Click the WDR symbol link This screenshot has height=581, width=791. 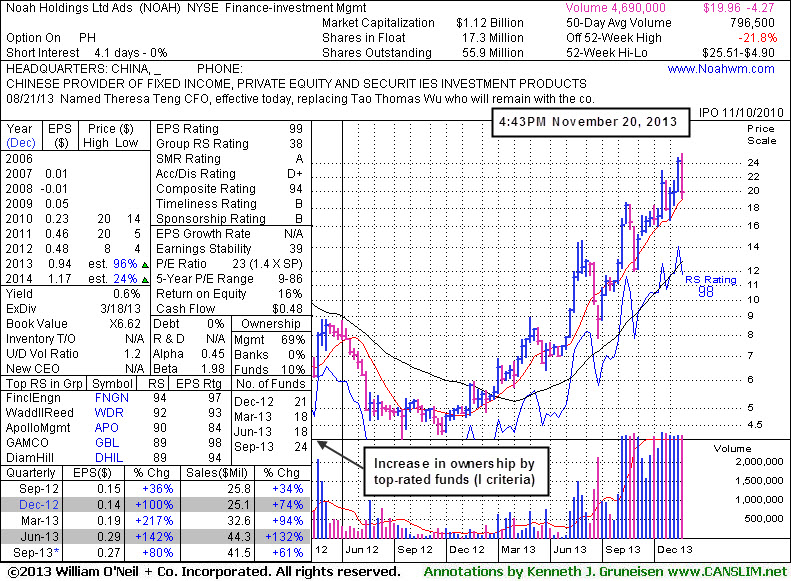pyautogui.click(x=109, y=413)
